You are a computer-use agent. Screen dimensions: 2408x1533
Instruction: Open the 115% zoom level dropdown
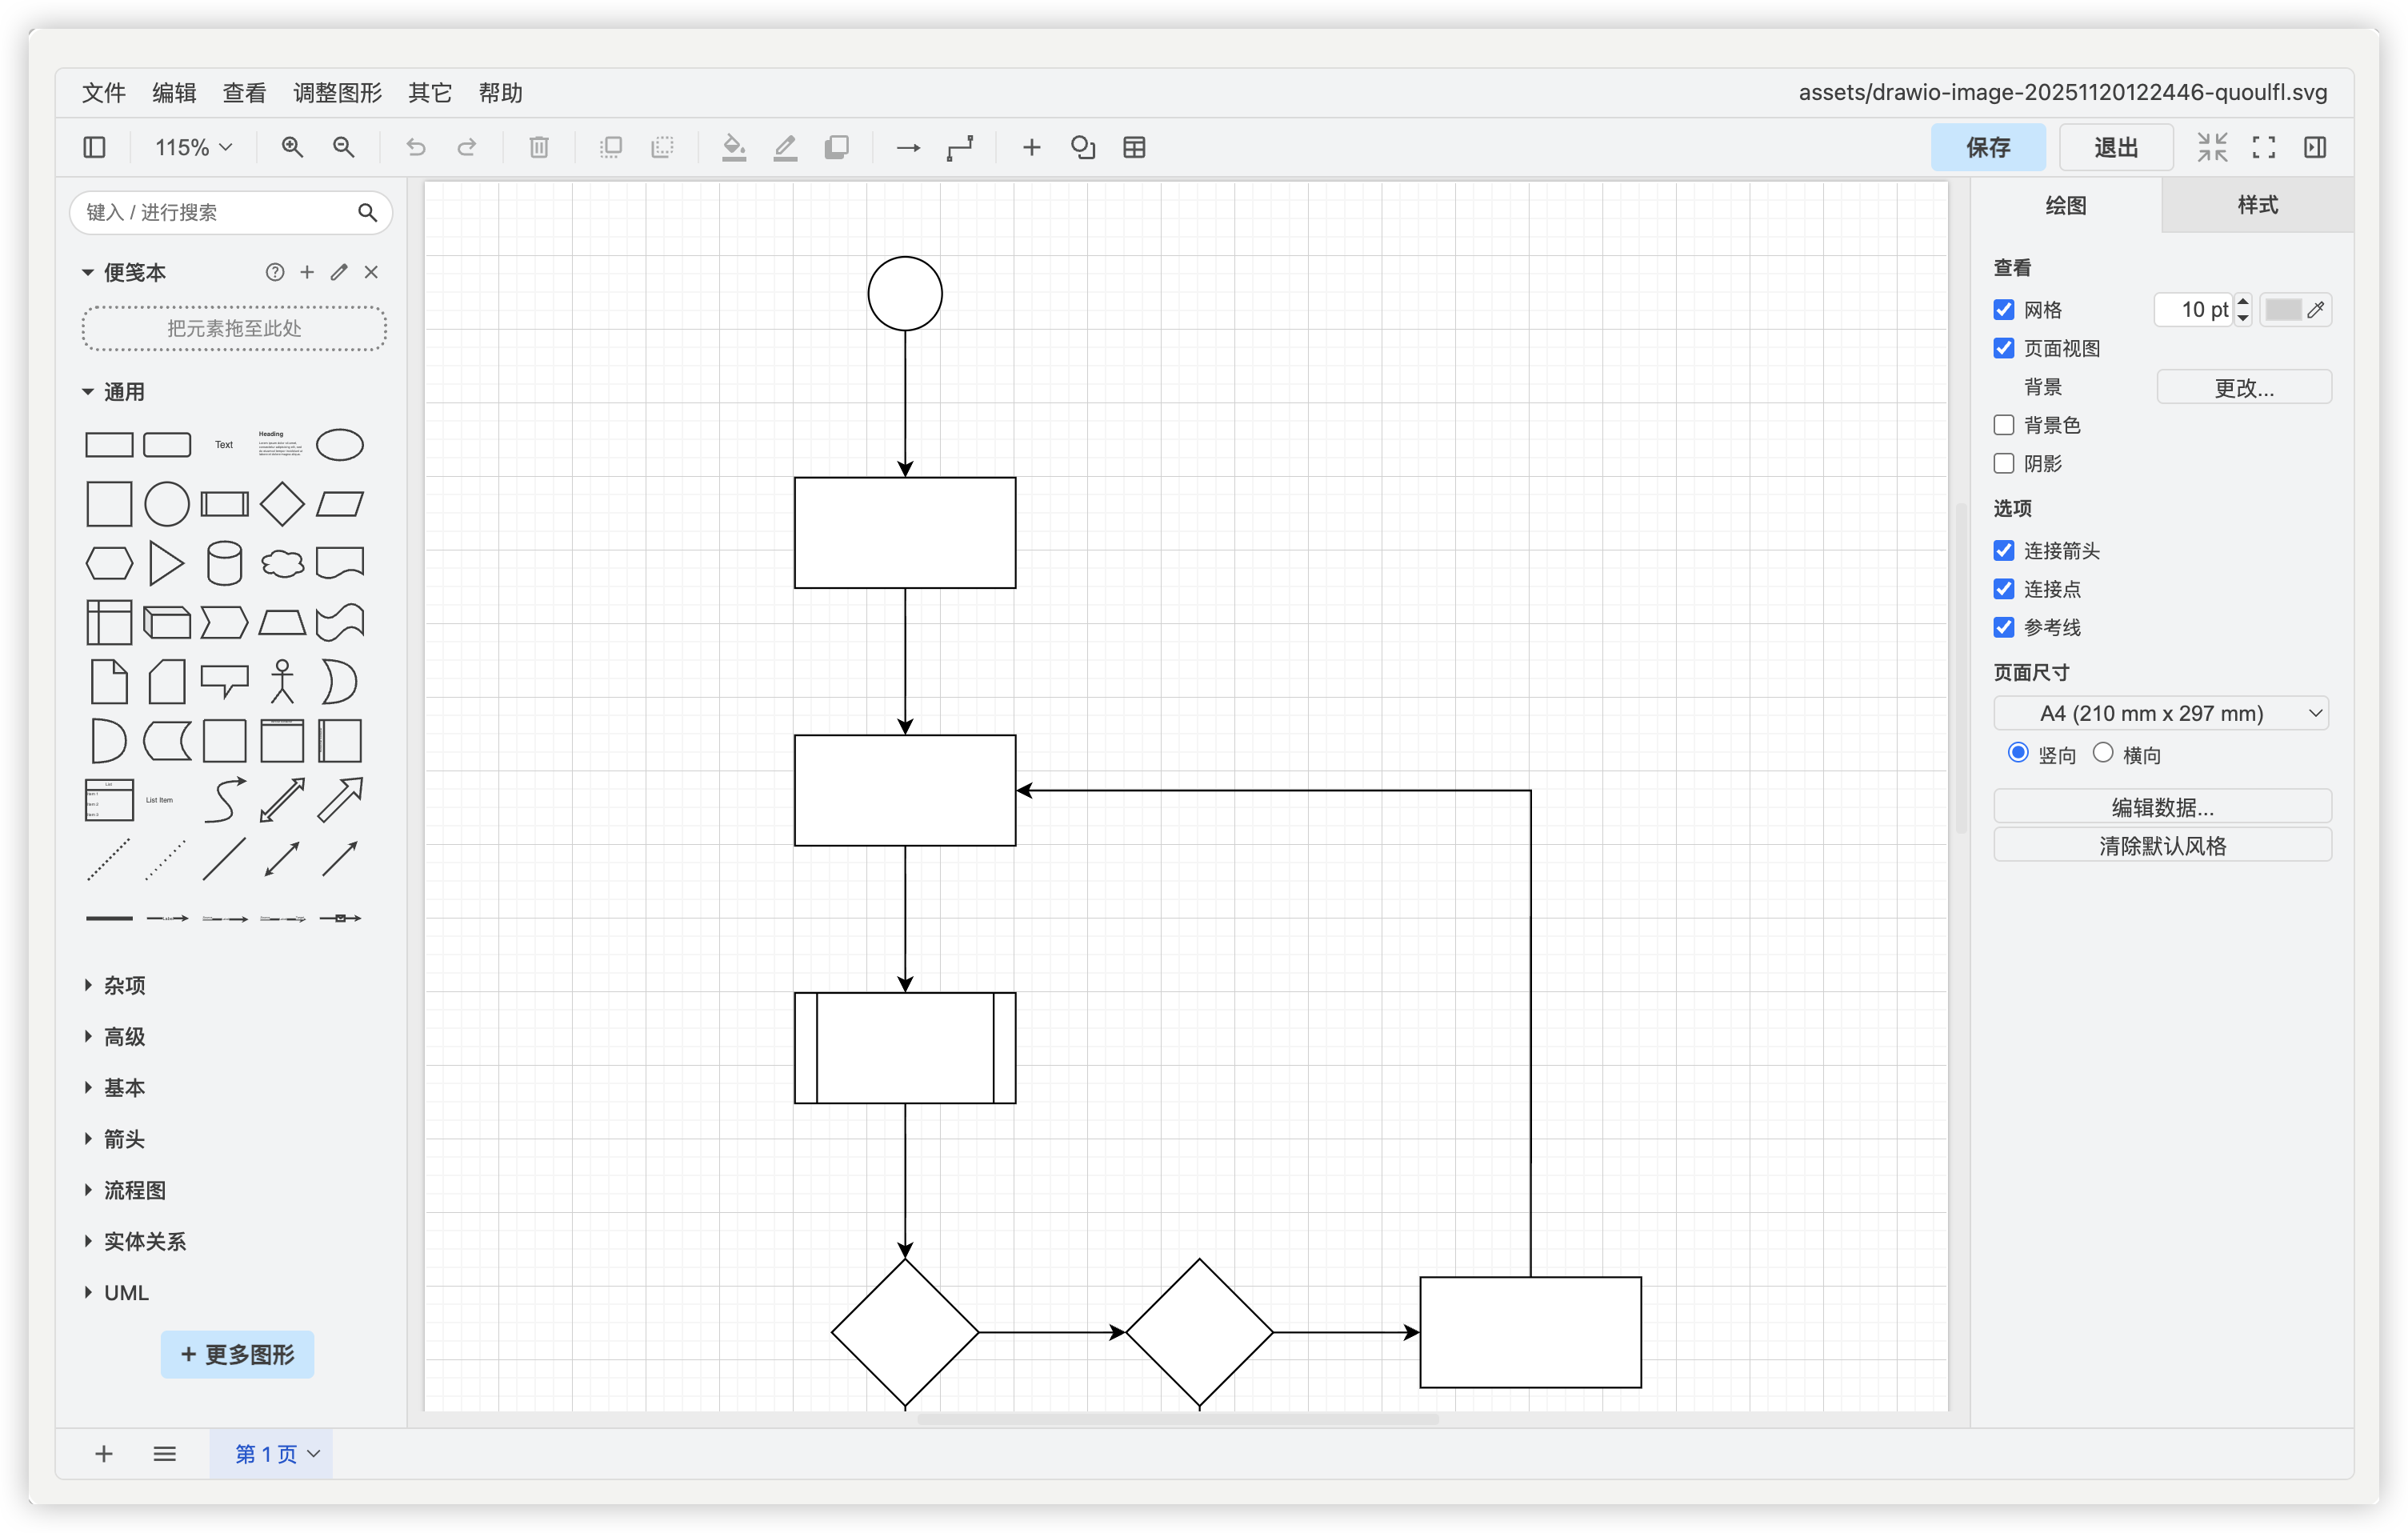coord(193,148)
